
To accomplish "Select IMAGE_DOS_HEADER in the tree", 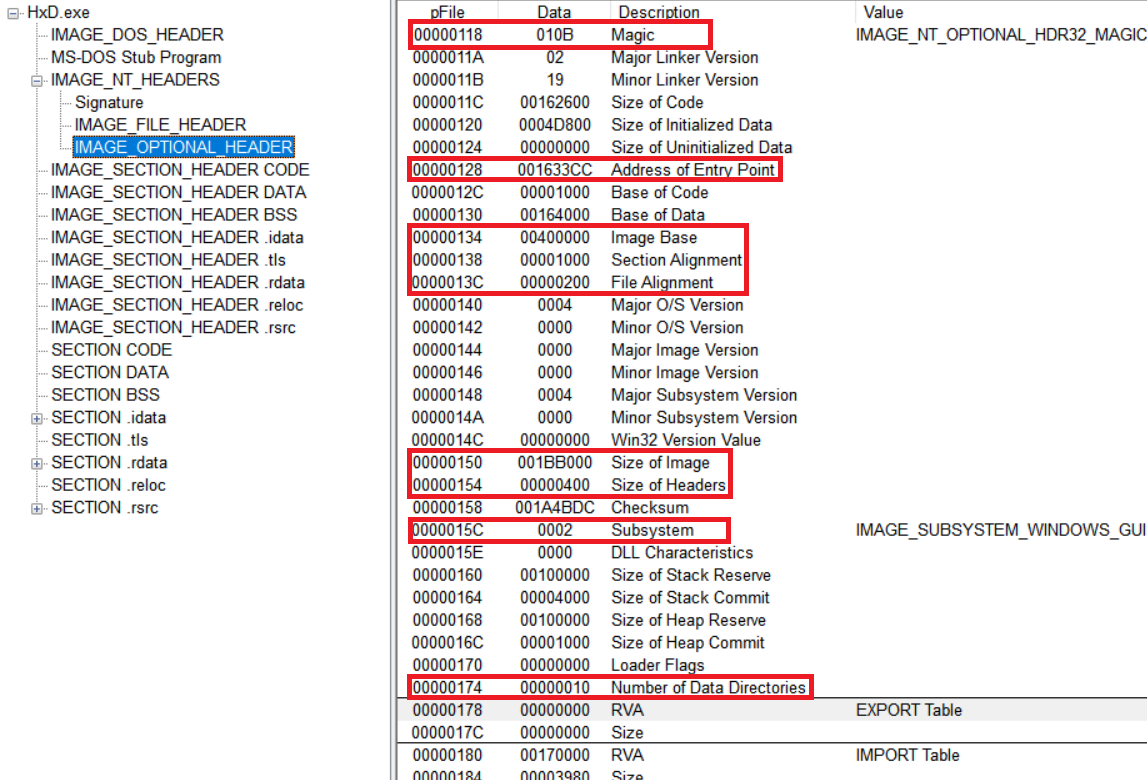I will 137,35.
